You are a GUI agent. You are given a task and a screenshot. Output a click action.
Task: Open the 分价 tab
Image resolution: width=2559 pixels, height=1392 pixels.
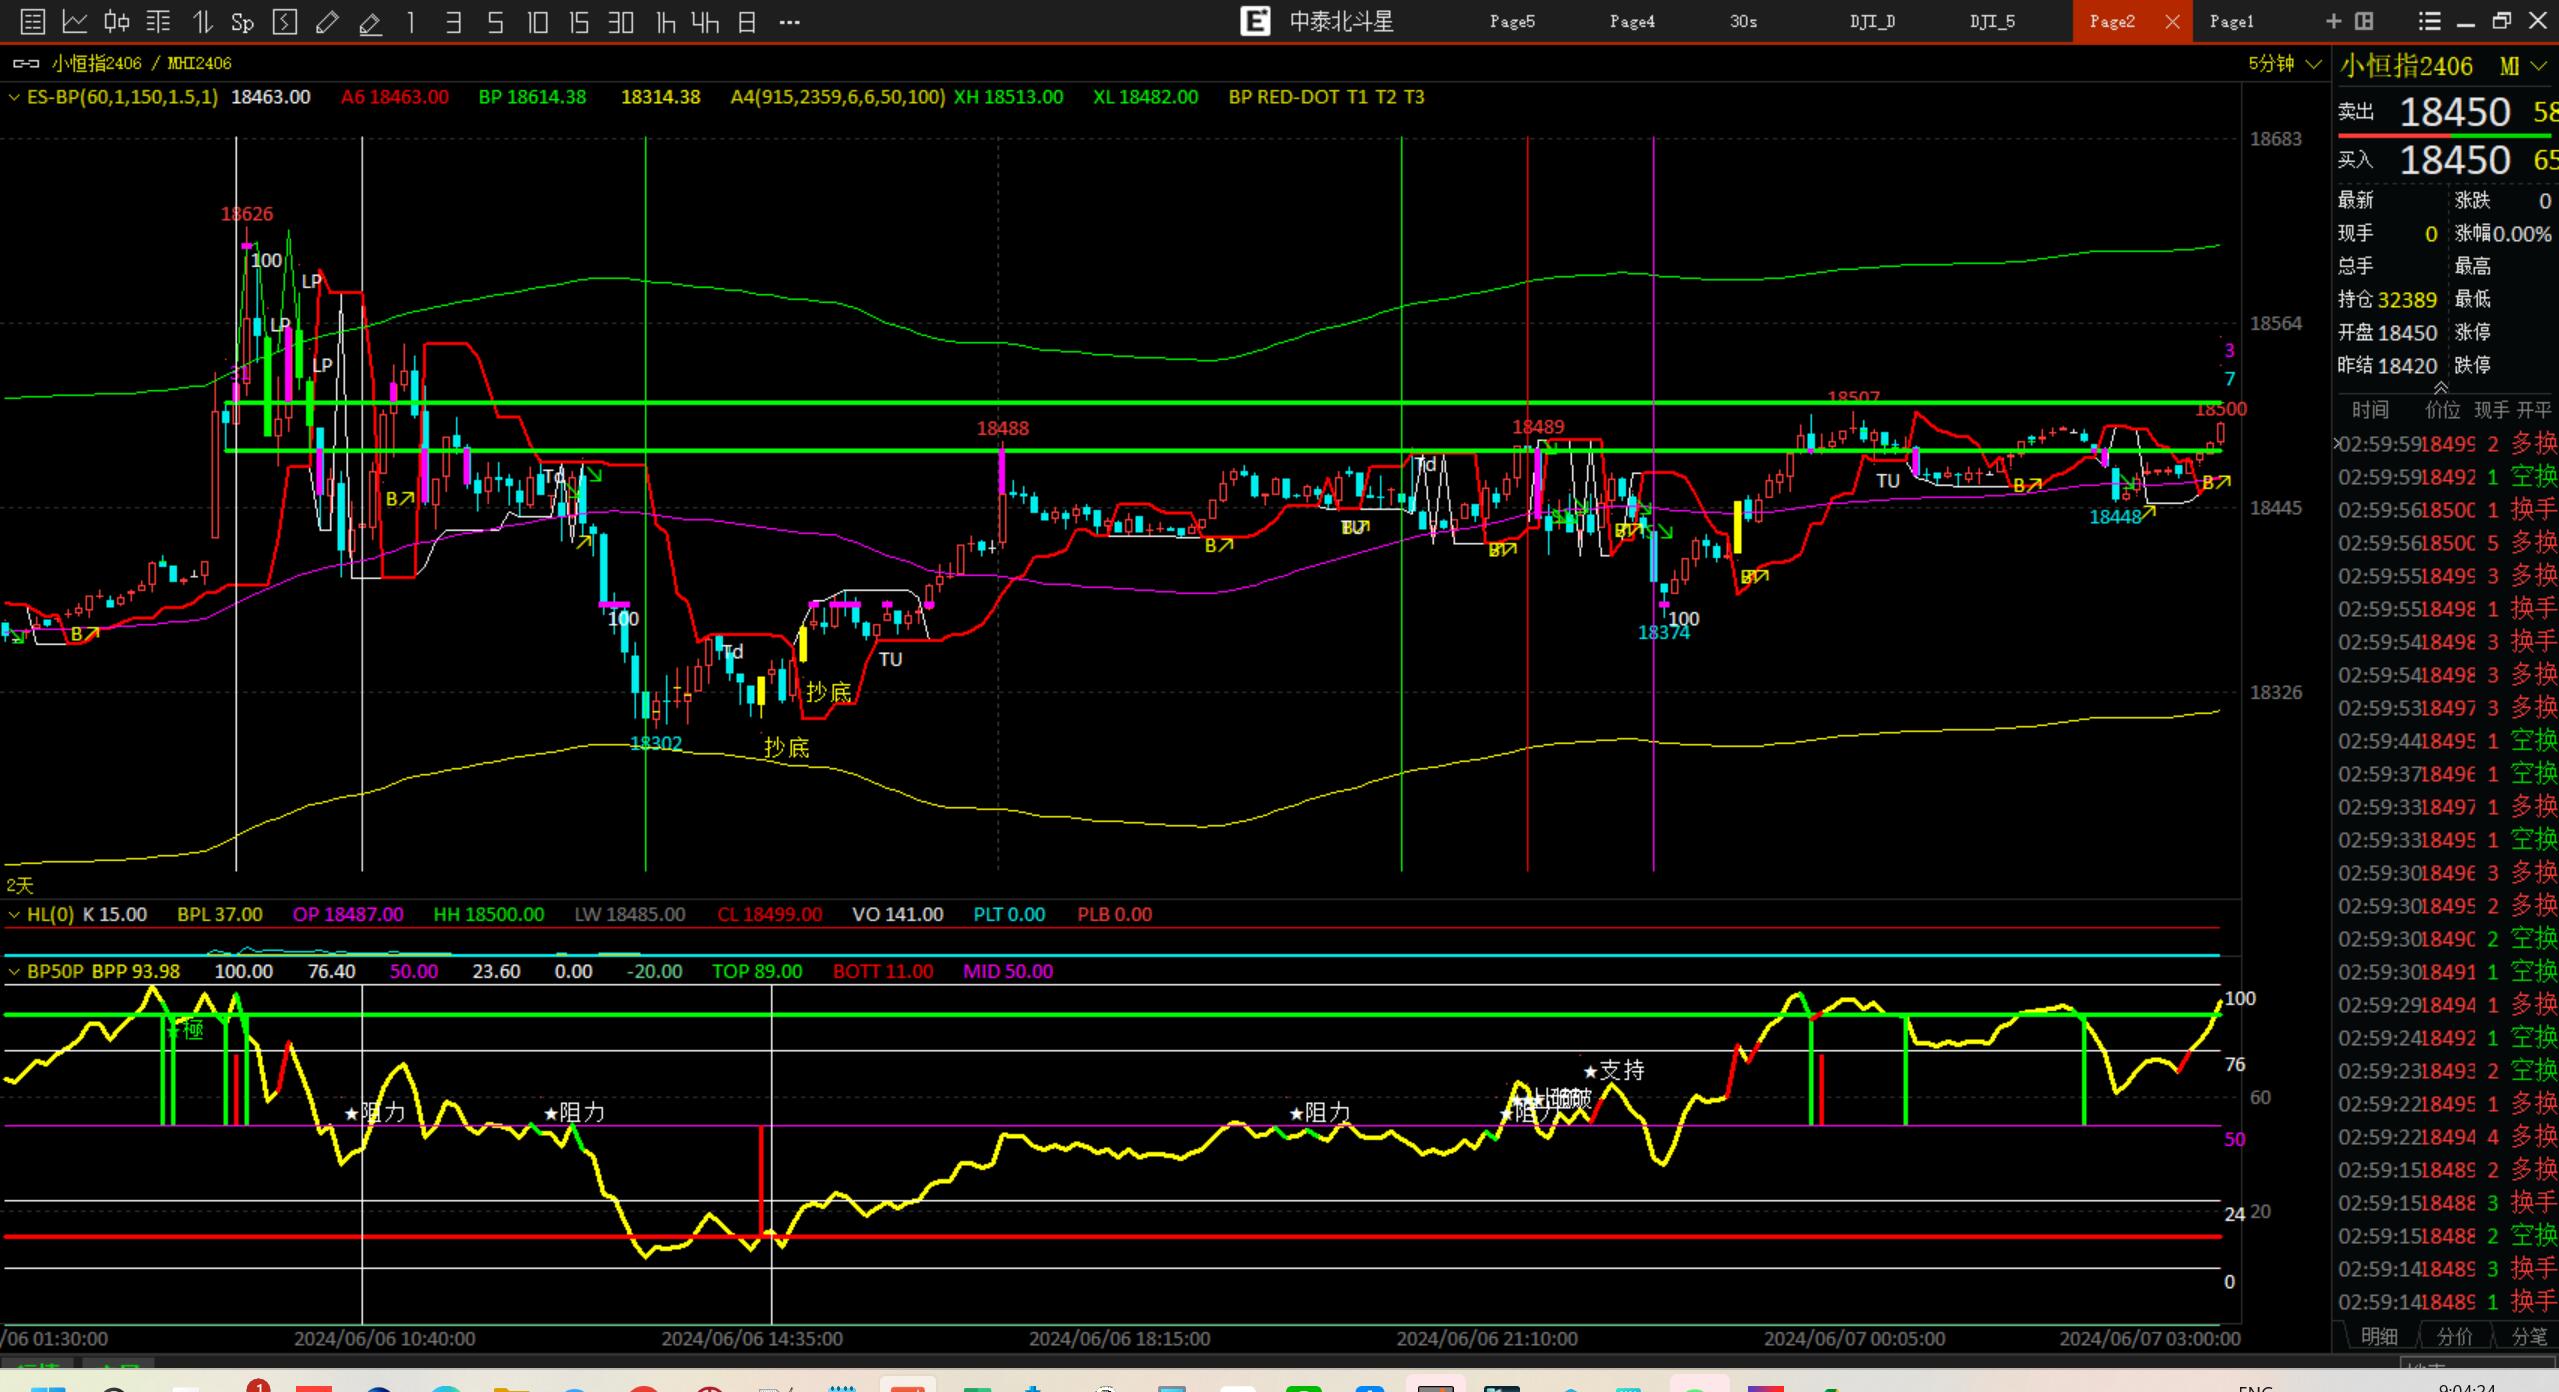[x=2454, y=1336]
